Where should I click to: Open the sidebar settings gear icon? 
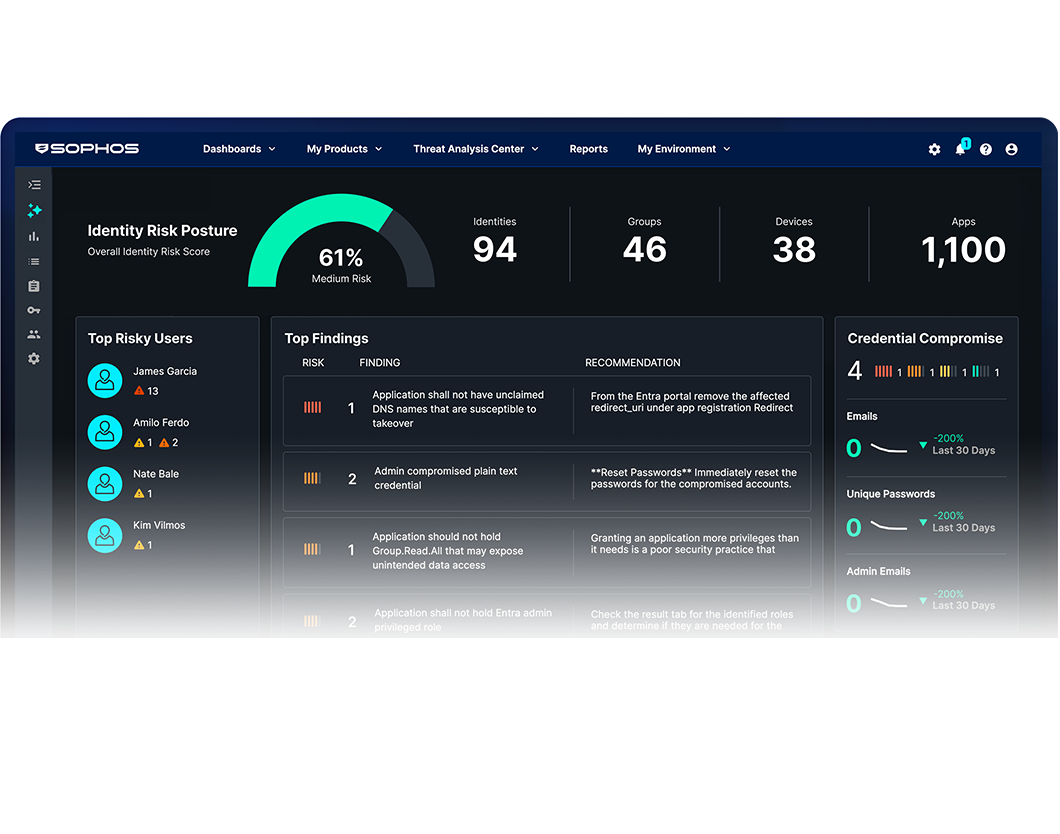coord(34,359)
